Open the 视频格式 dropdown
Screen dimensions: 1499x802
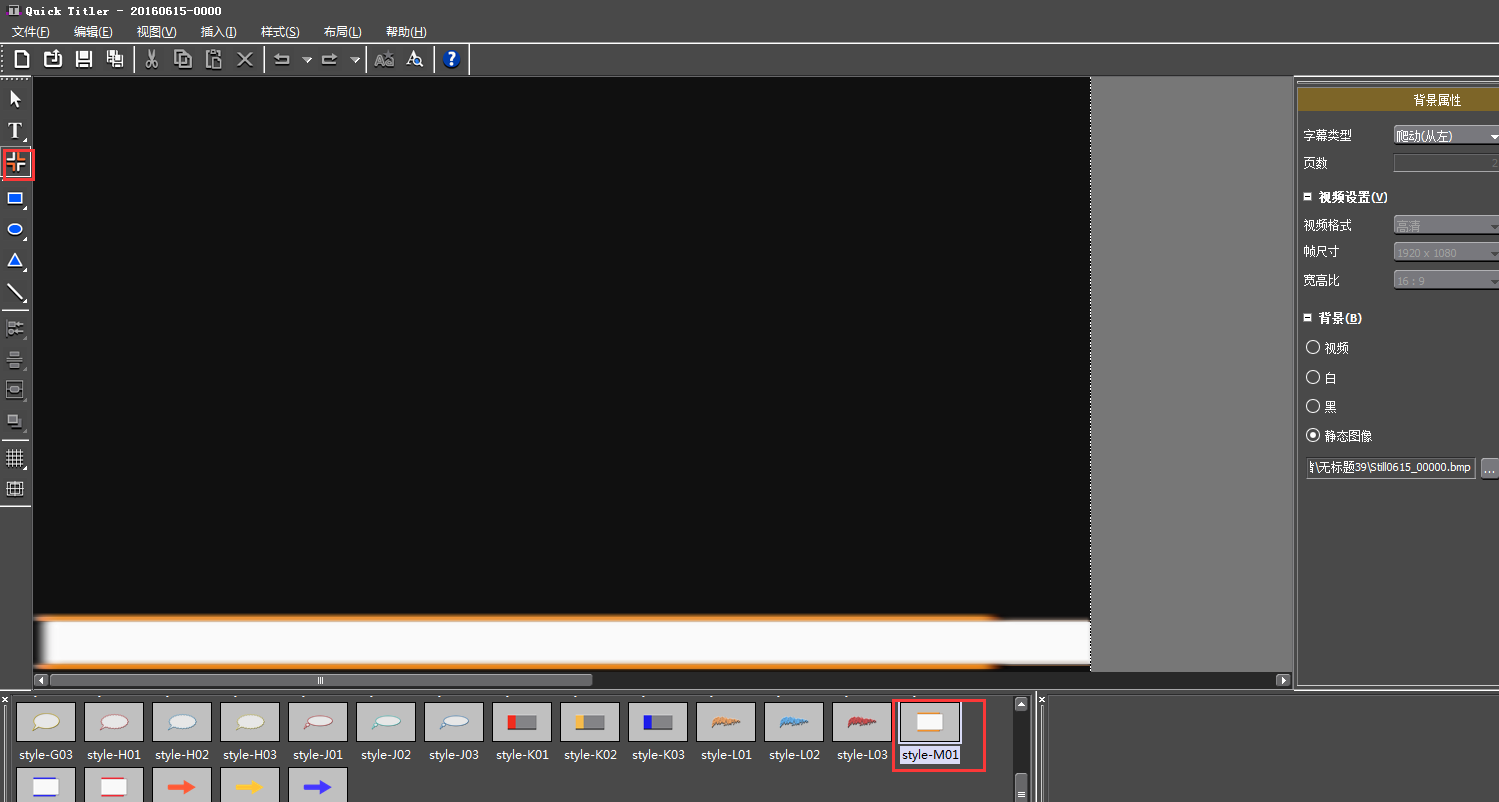(1446, 226)
